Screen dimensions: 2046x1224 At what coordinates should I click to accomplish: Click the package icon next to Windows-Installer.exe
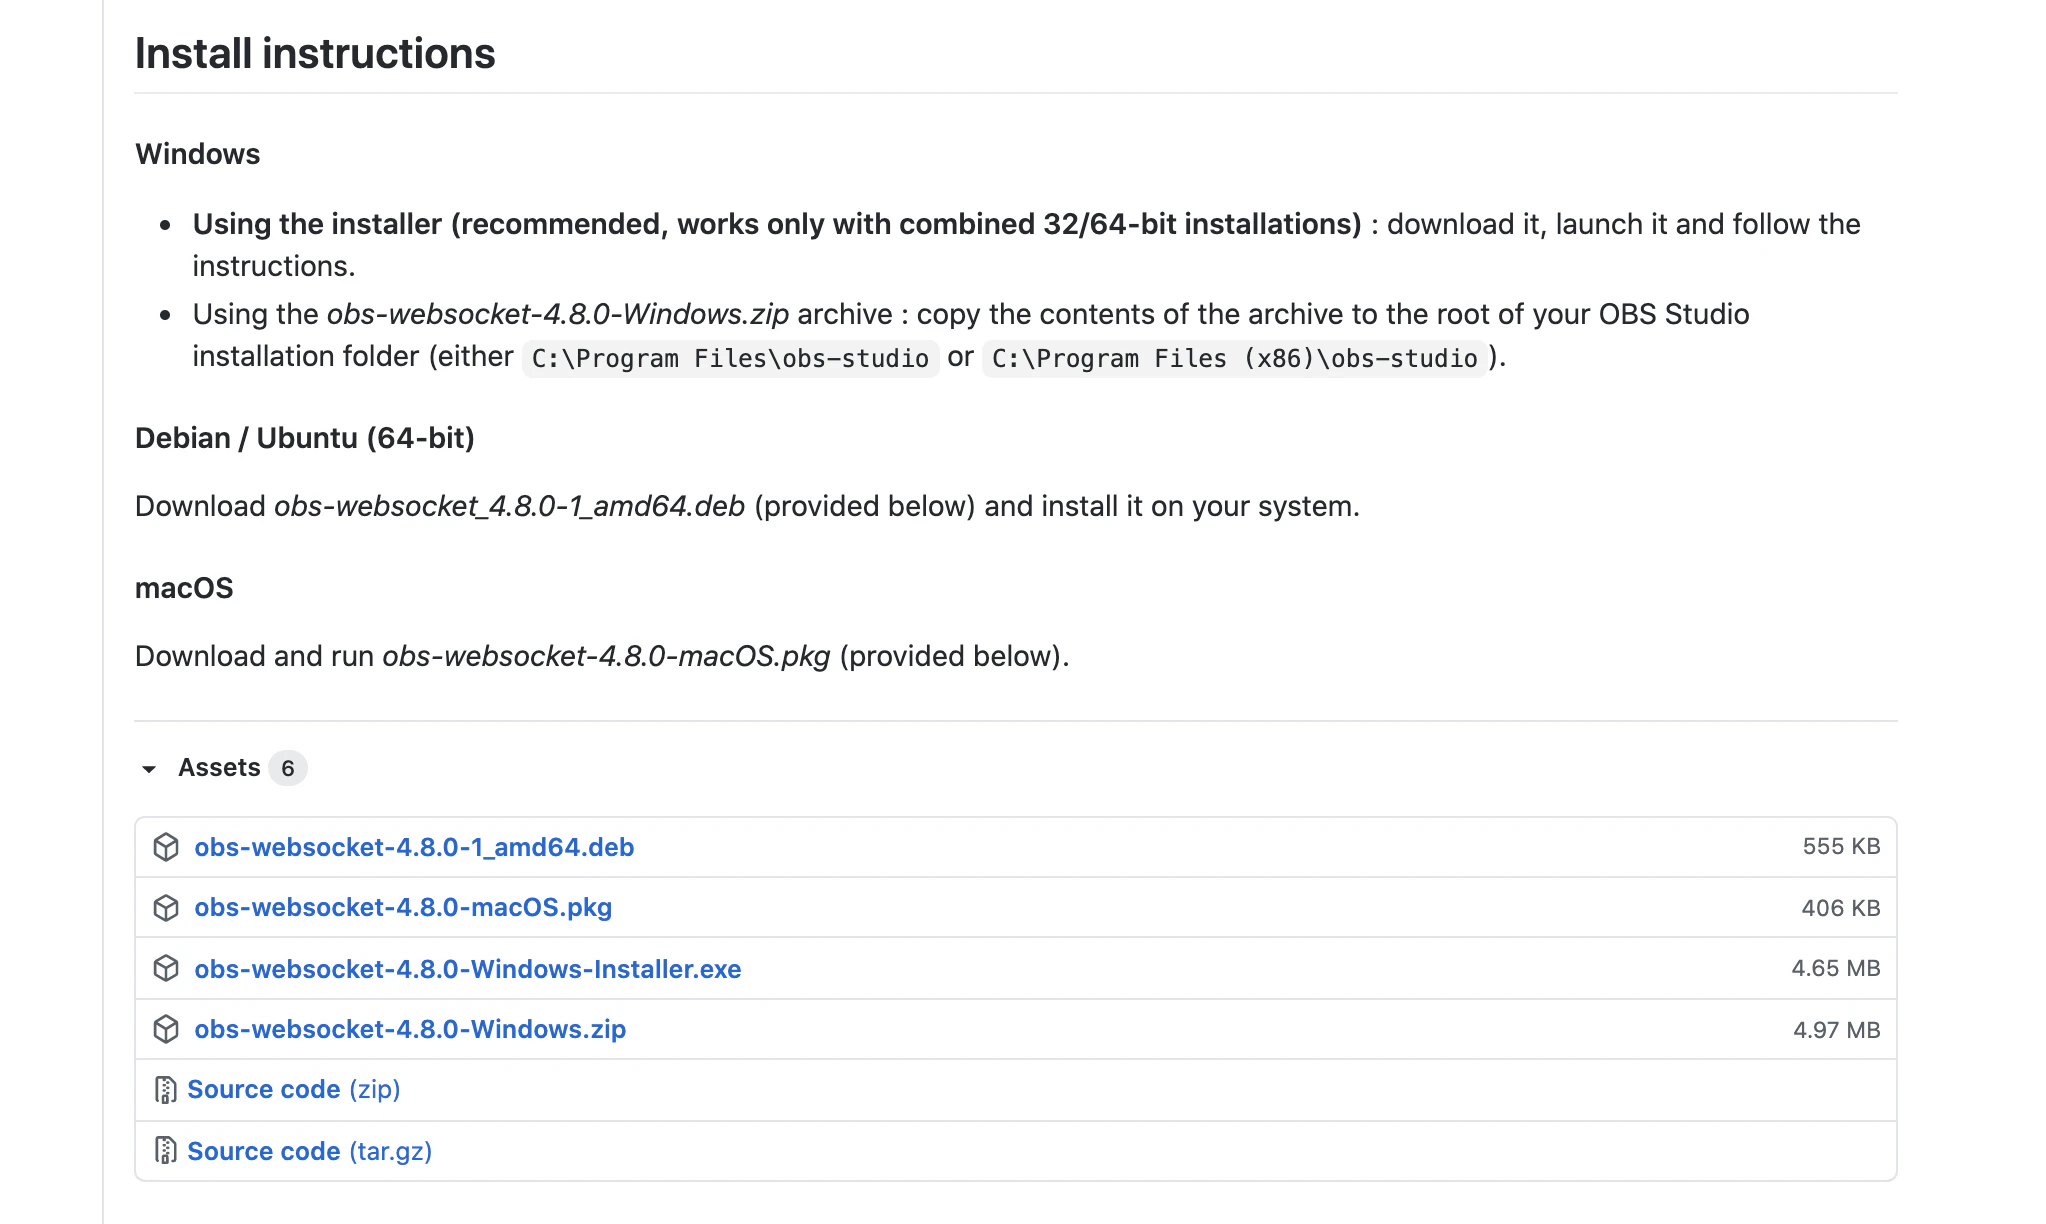click(166, 969)
